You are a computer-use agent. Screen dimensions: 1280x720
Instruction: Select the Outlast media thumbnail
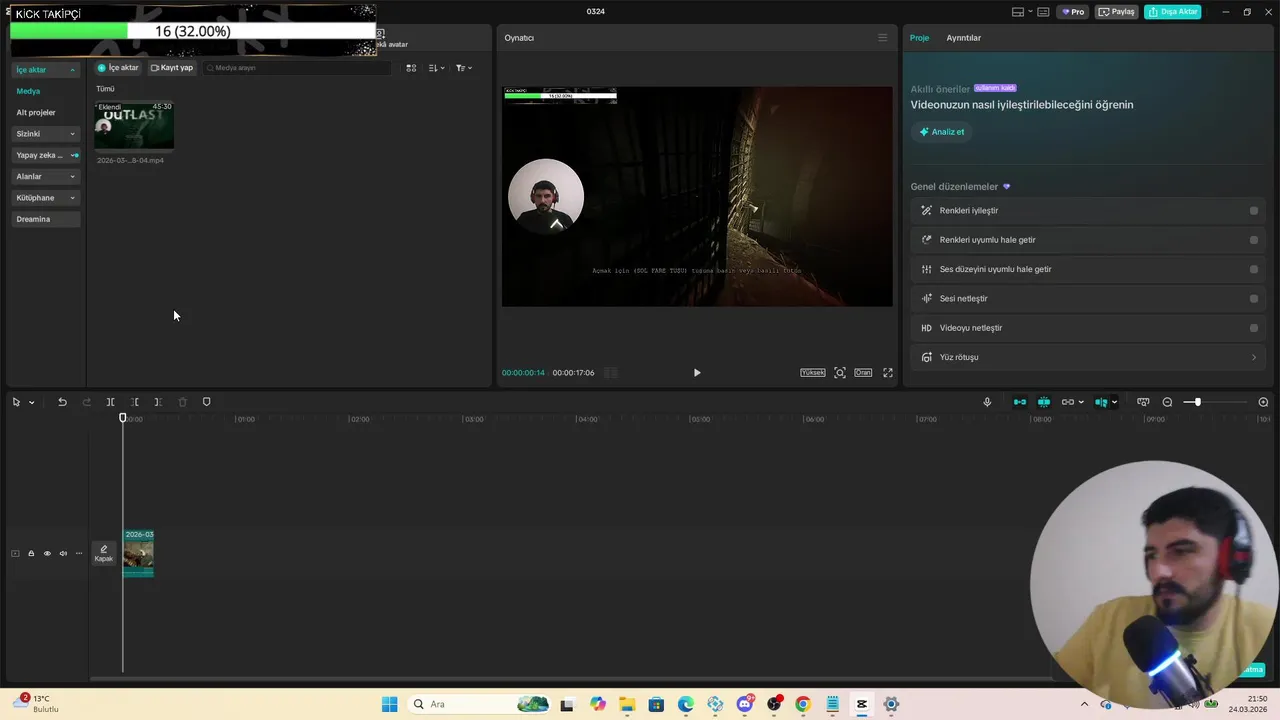(x=134, y=126)
